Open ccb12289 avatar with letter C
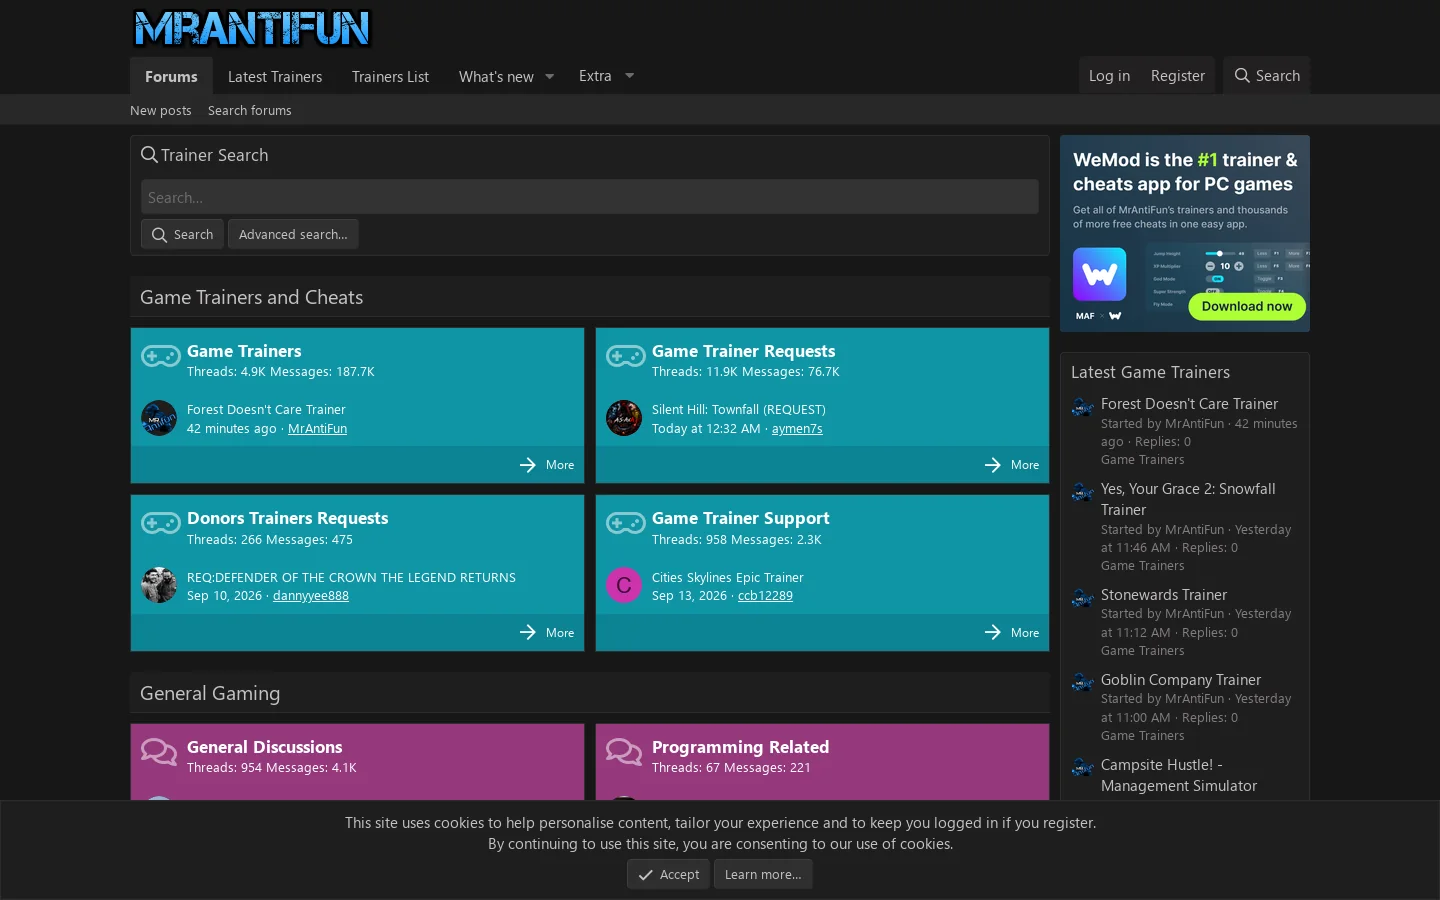Image resolution: width=1440 pixels, height=900 pixels. (624, 585)
